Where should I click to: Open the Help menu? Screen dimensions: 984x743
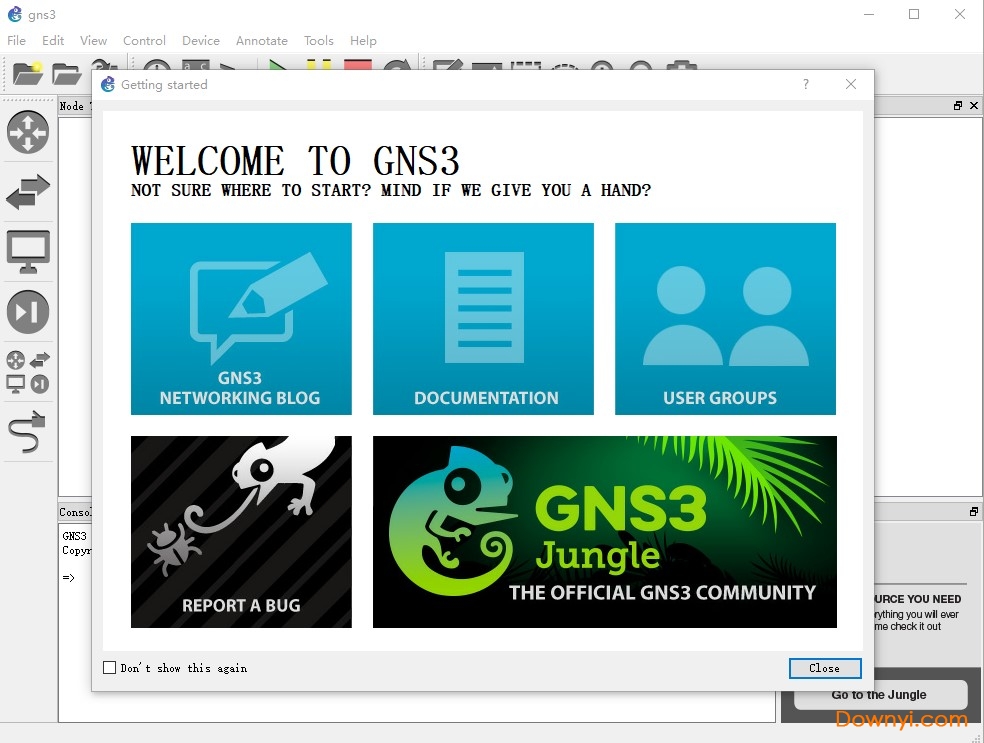tap(363, 41)
